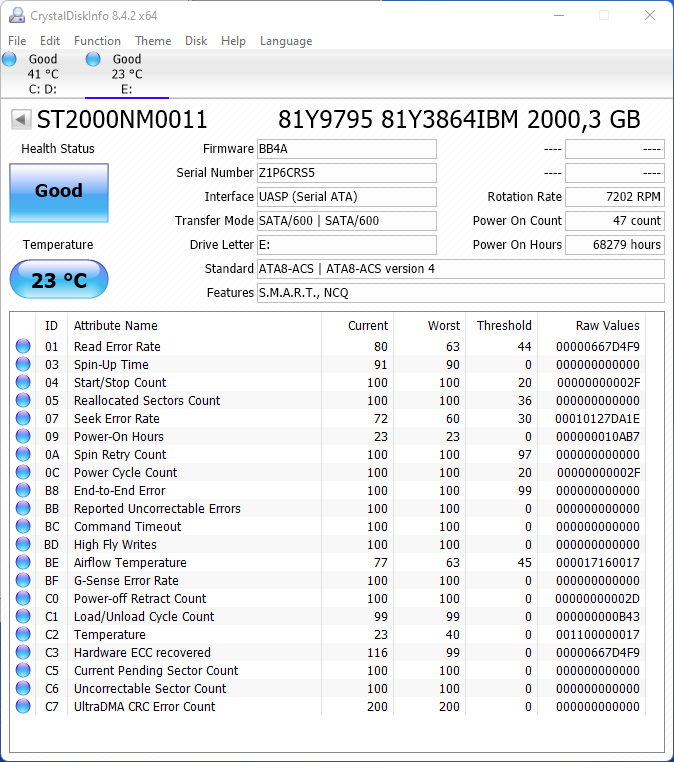Viewport: 674px width, 762px height.
Task: Click the Current column header
Action: (x=368, y=326)
